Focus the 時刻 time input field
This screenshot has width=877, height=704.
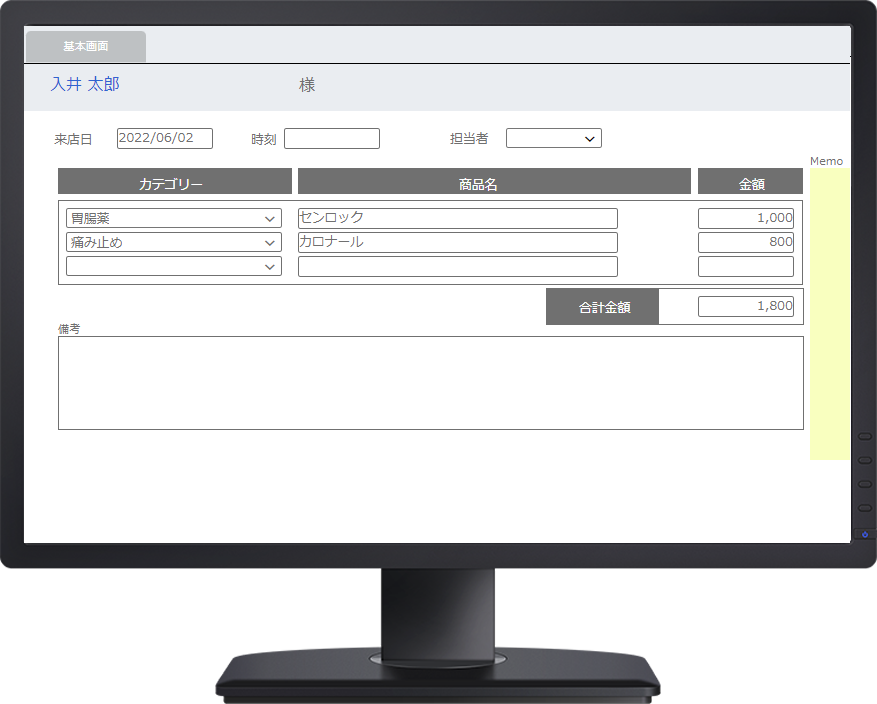pyautogui.click(x=332, y=139)
